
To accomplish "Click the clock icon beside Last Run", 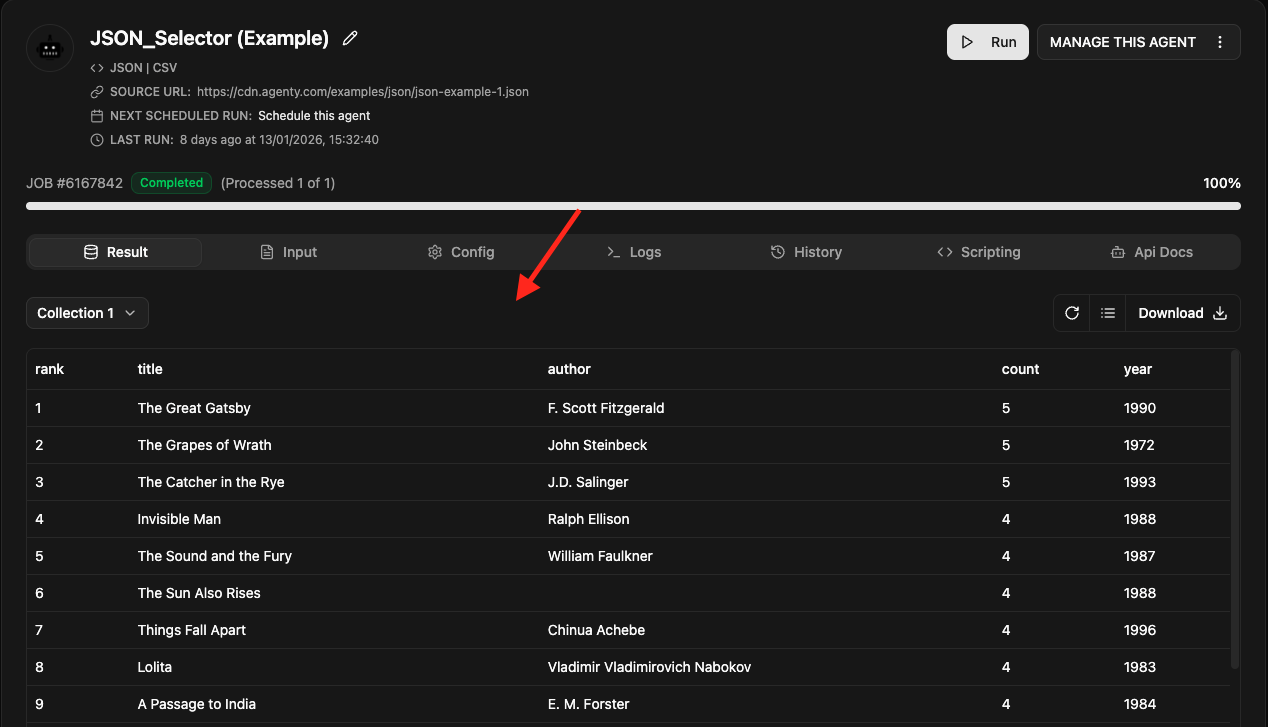I will 97,140.
